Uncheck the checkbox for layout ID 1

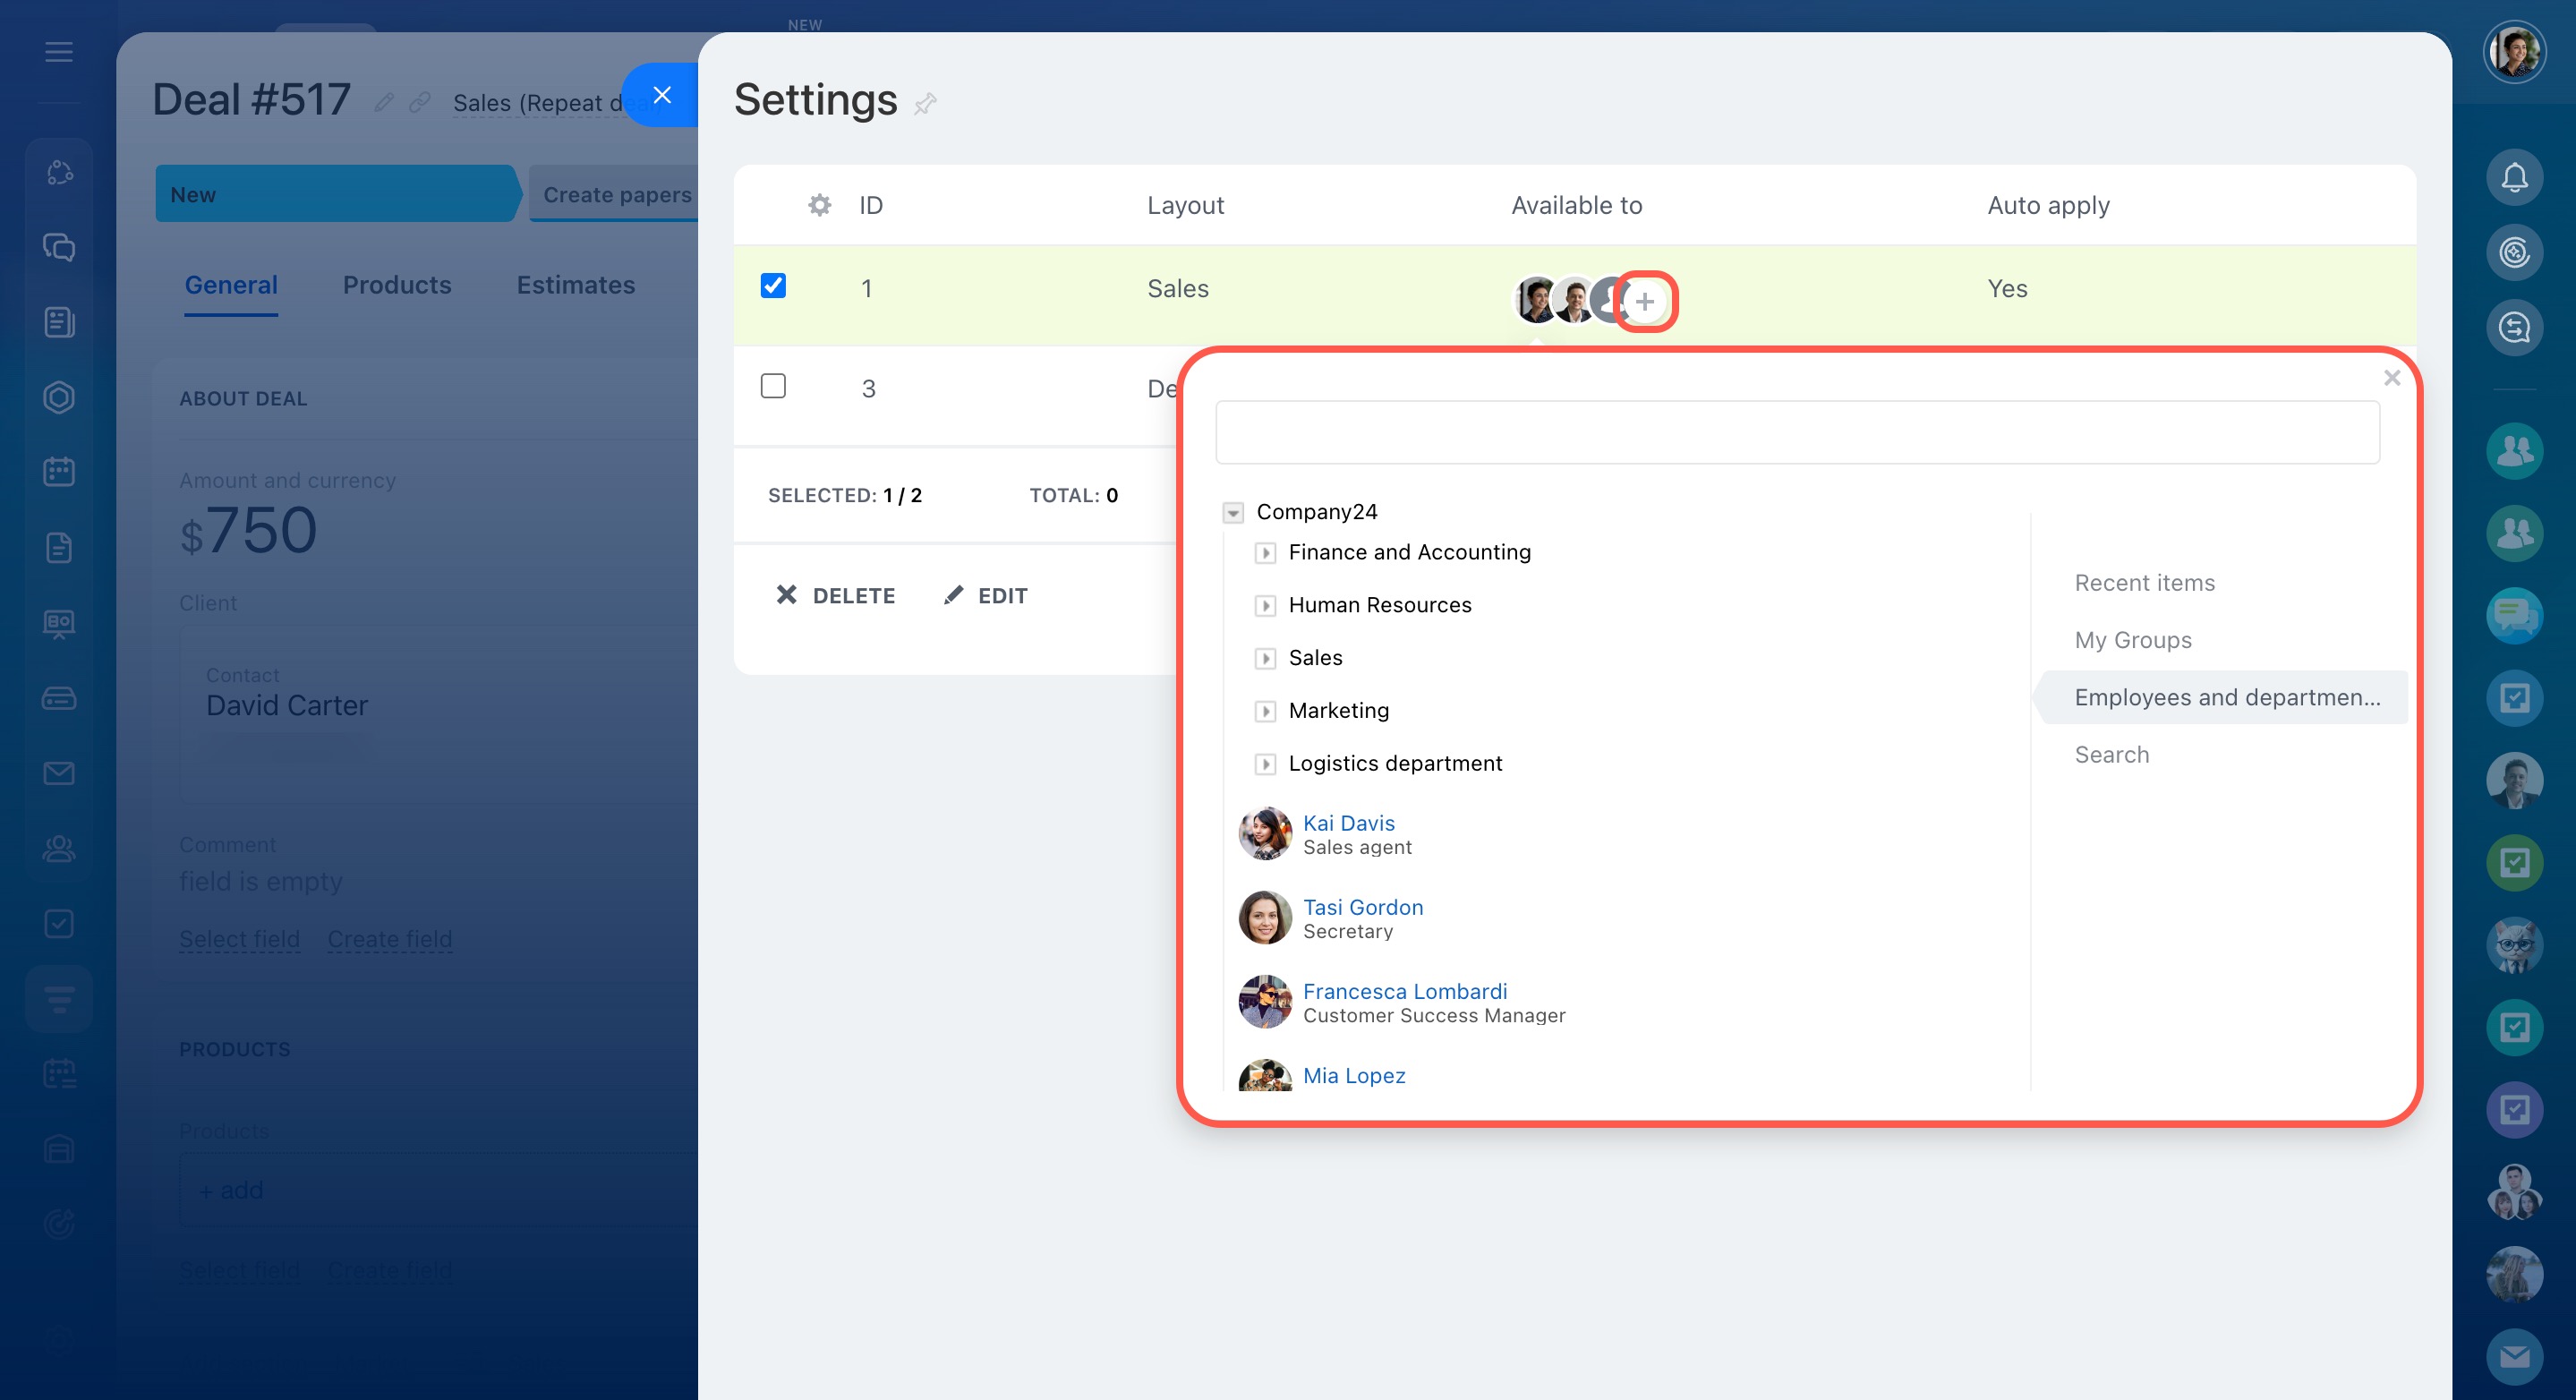click(773, 286)
